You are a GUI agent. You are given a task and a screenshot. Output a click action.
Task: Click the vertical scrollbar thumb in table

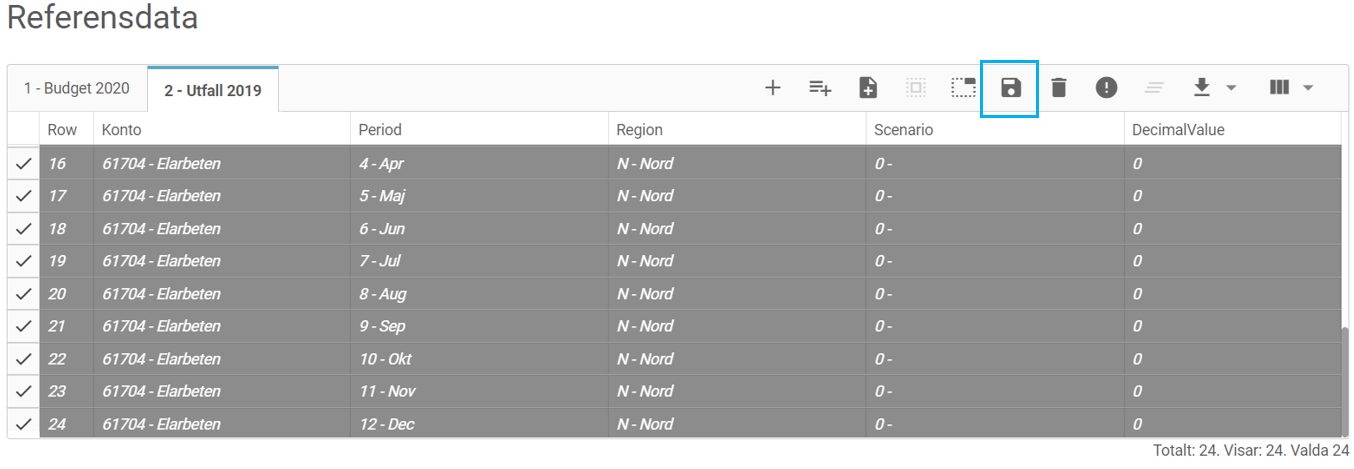click(1346, 380)
